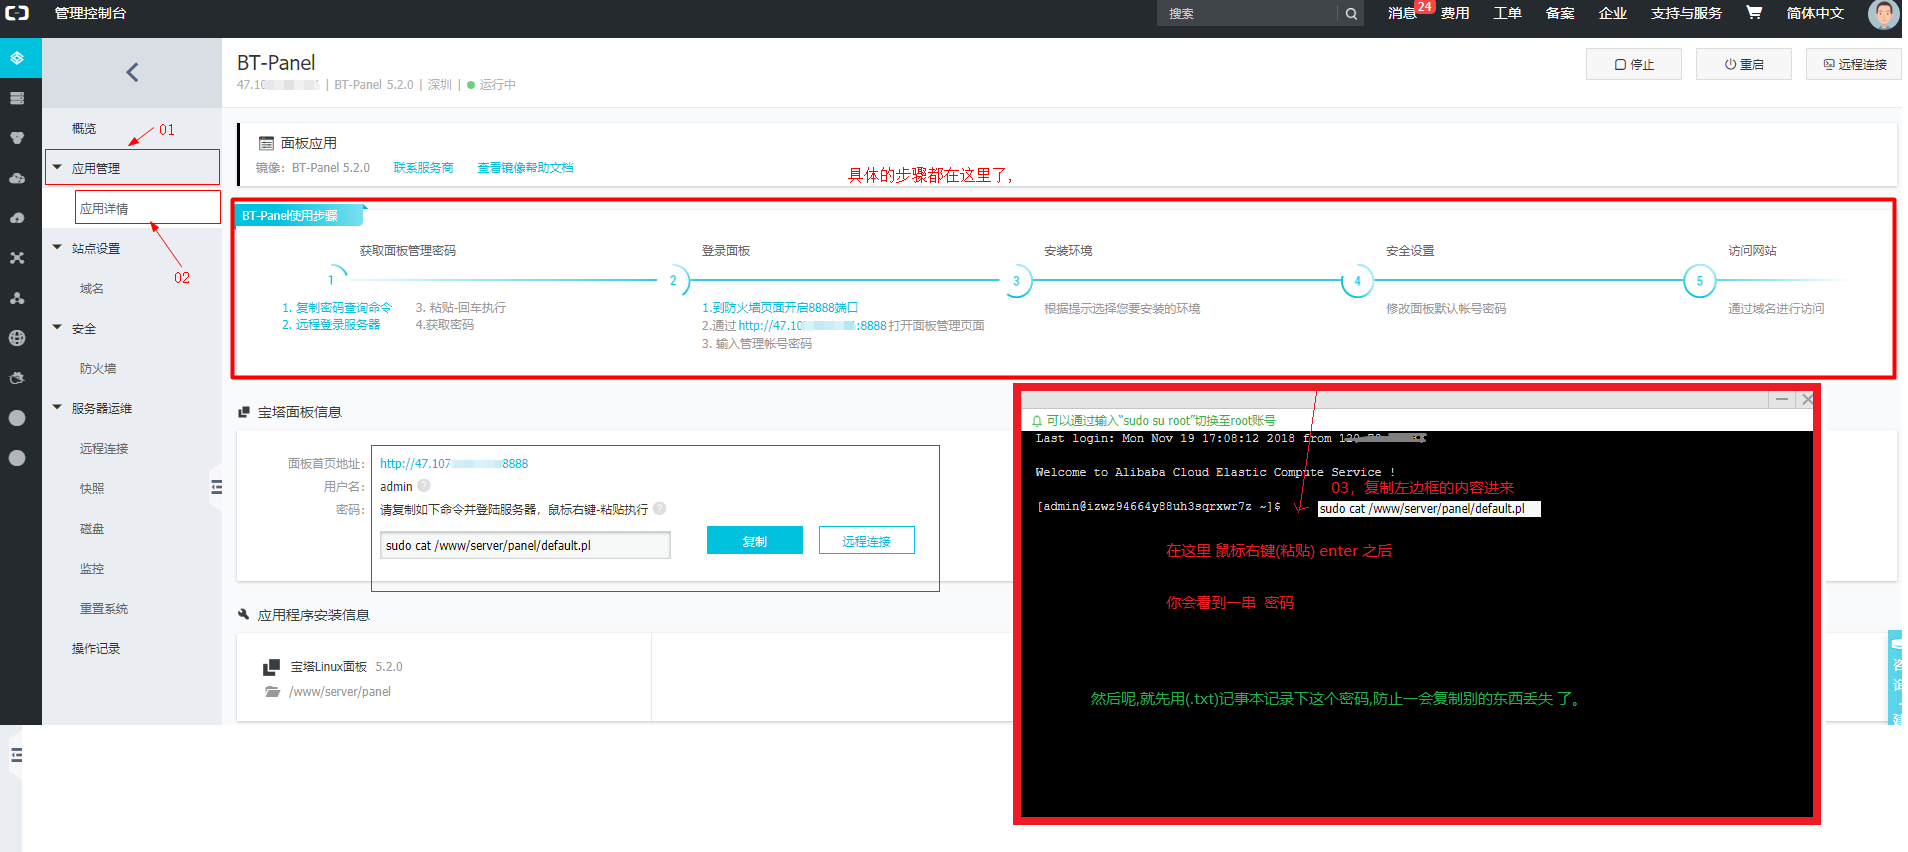Open the 查看镜像帮助文档 link
The height and width of the screenshot is (852, 1908).
point(525,168)
